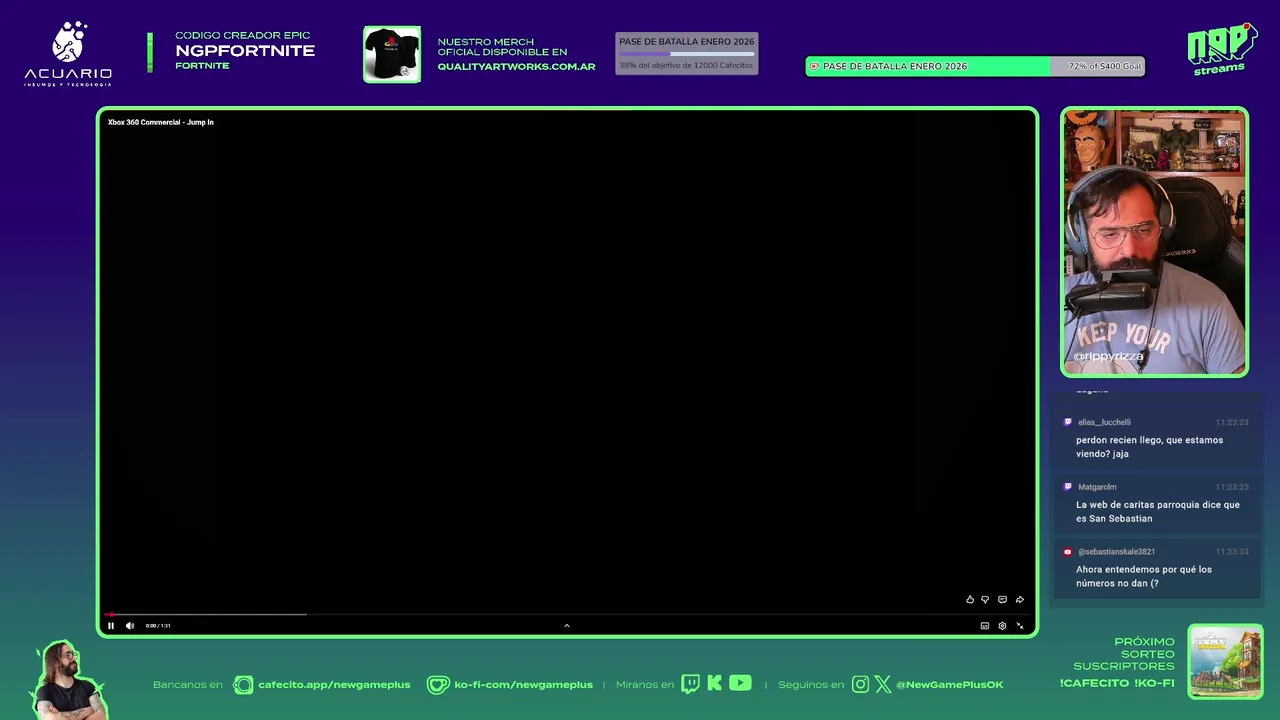Viewport: 1280px width, 720px height.
Task: Click the NGP streams logo
Action: point(1221,49)
